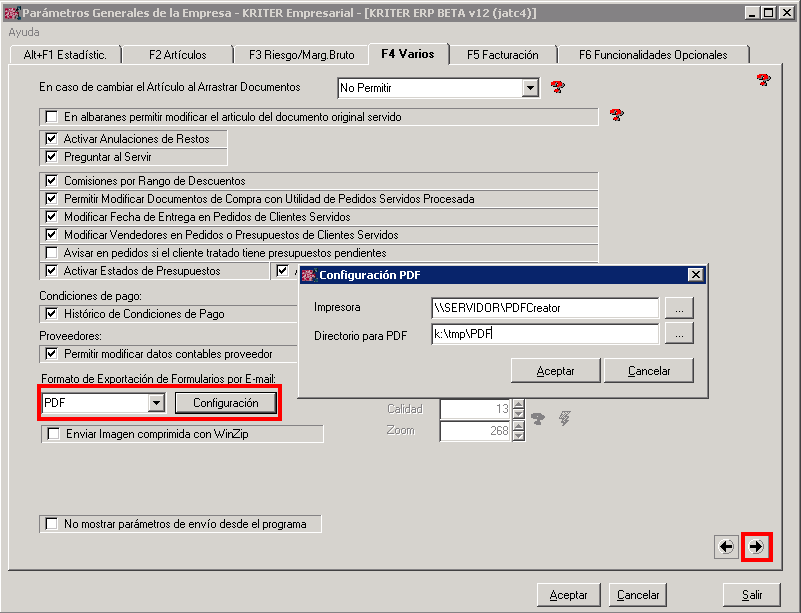This screenshot has height=613, width=801.
Task: Maximize the KRITER window
Action: pyautogui.click(x=768, y=13)
